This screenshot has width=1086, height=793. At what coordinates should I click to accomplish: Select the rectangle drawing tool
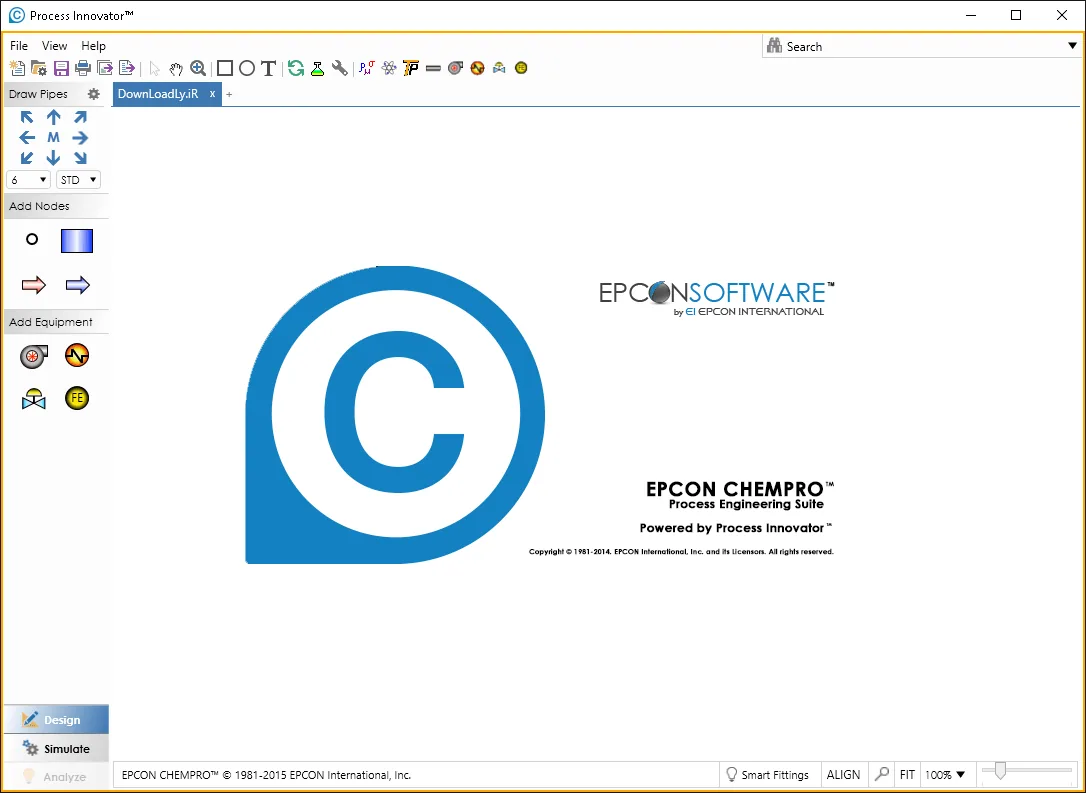click(x=224, y=68)
